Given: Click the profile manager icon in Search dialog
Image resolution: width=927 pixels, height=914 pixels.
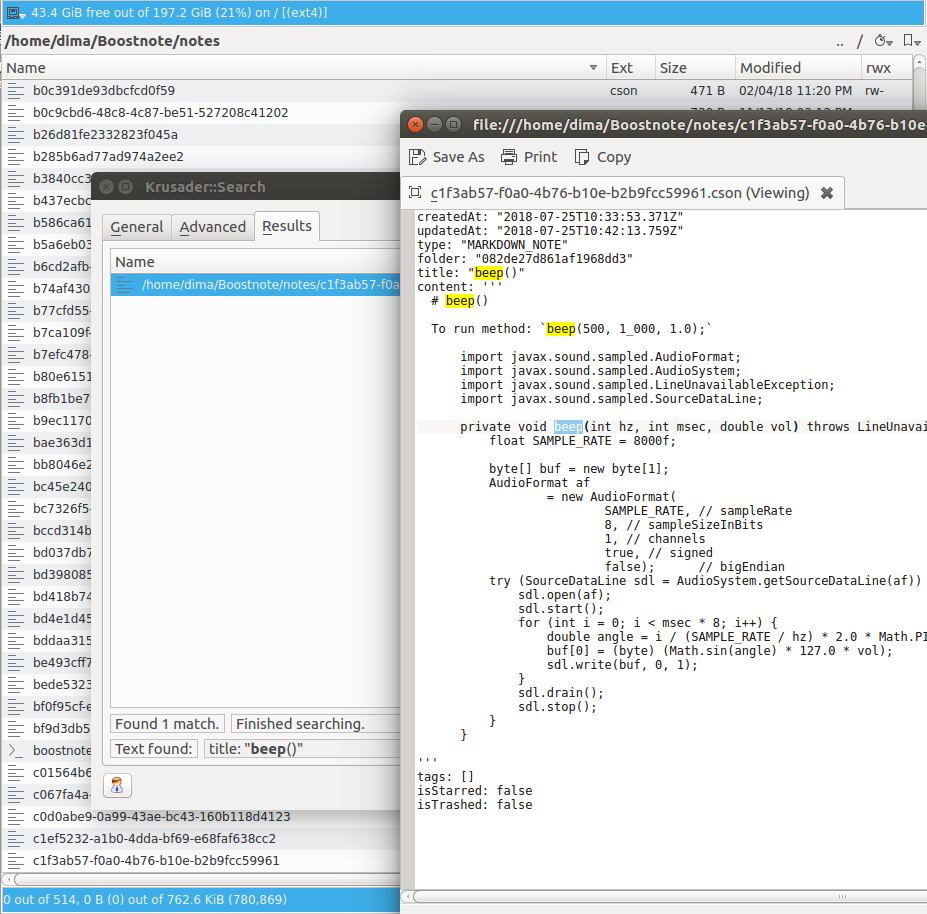Looking at the screenshot, I should (117, 786).
